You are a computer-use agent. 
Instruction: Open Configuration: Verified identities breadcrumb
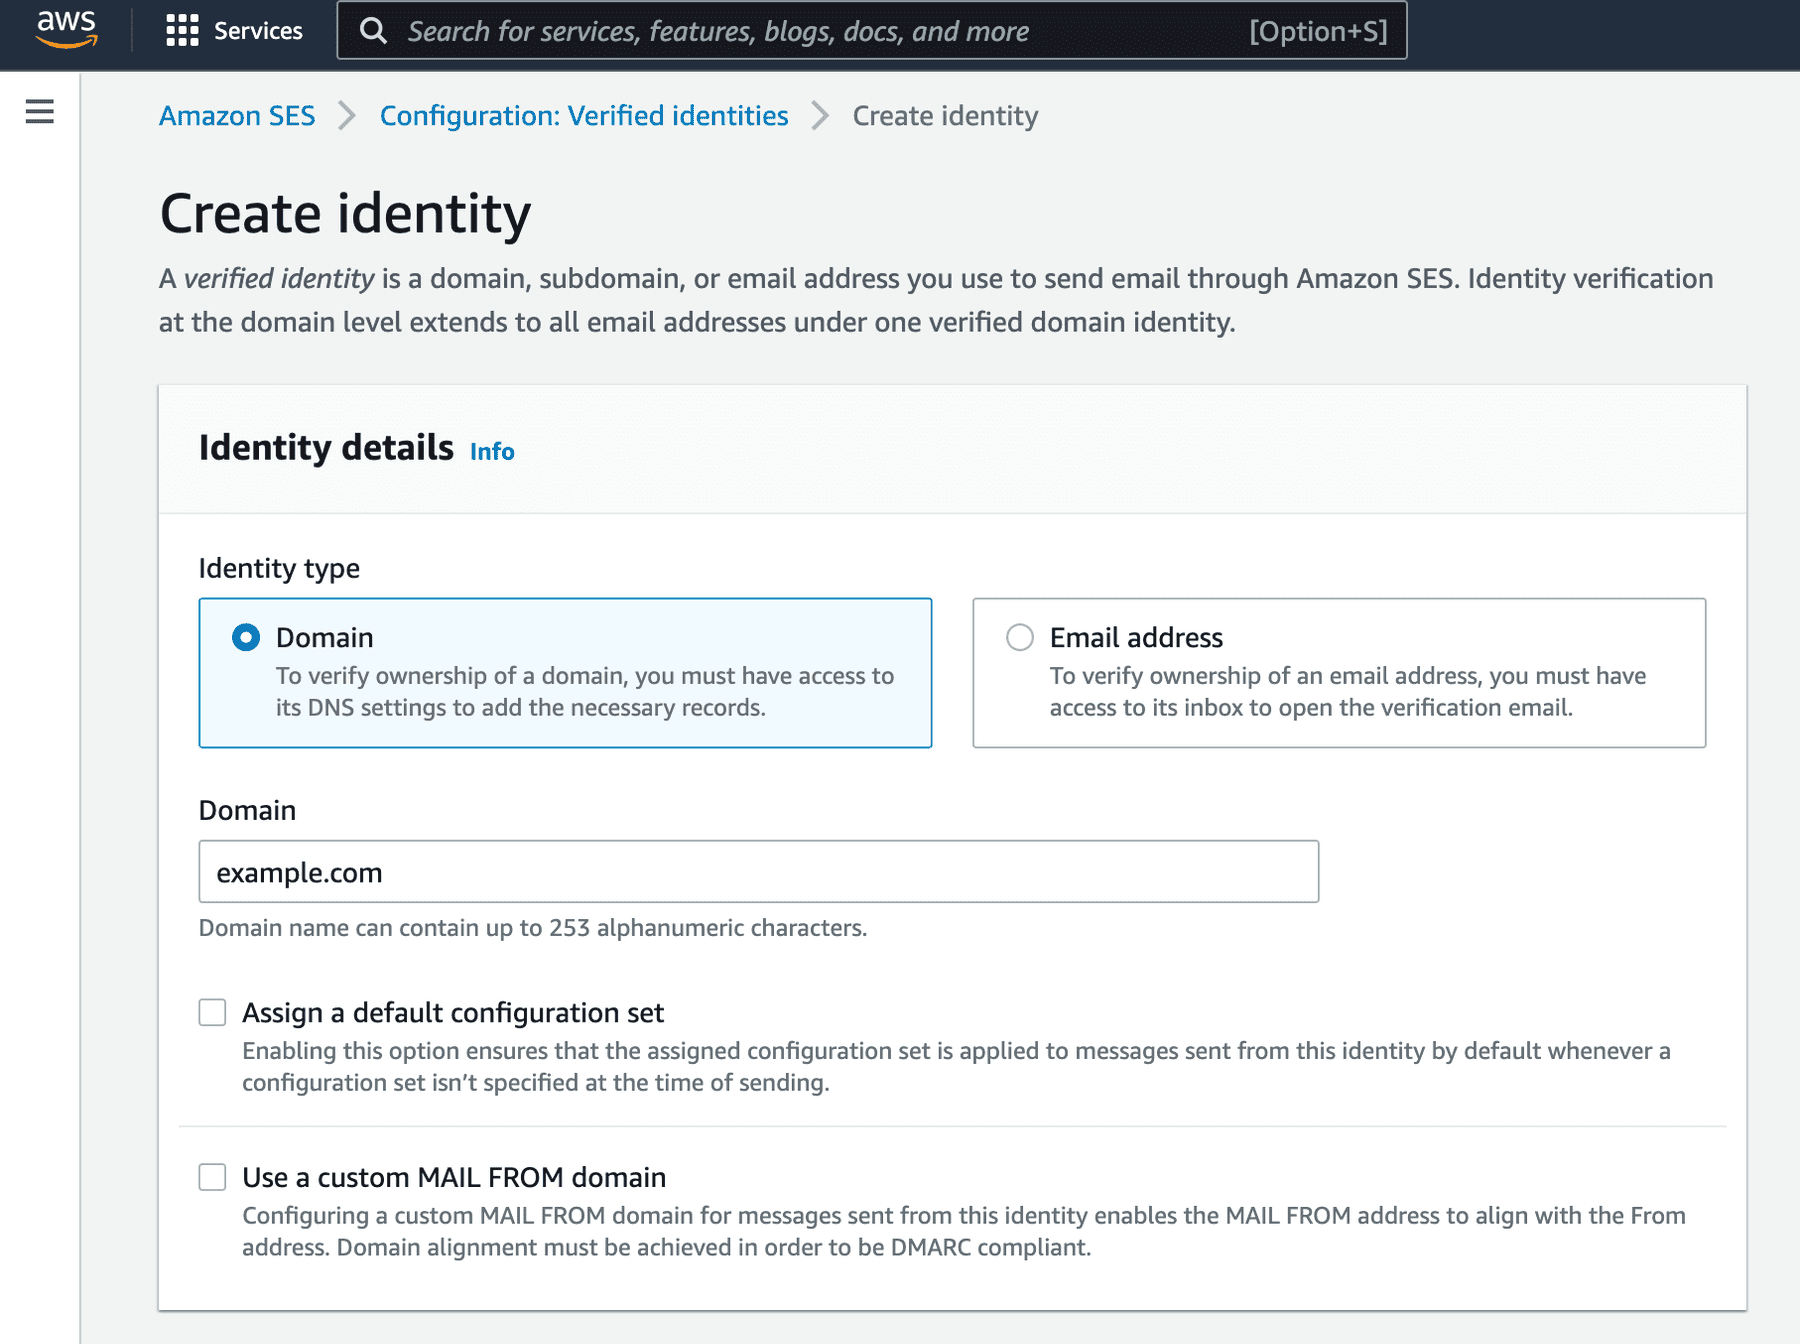584,116
